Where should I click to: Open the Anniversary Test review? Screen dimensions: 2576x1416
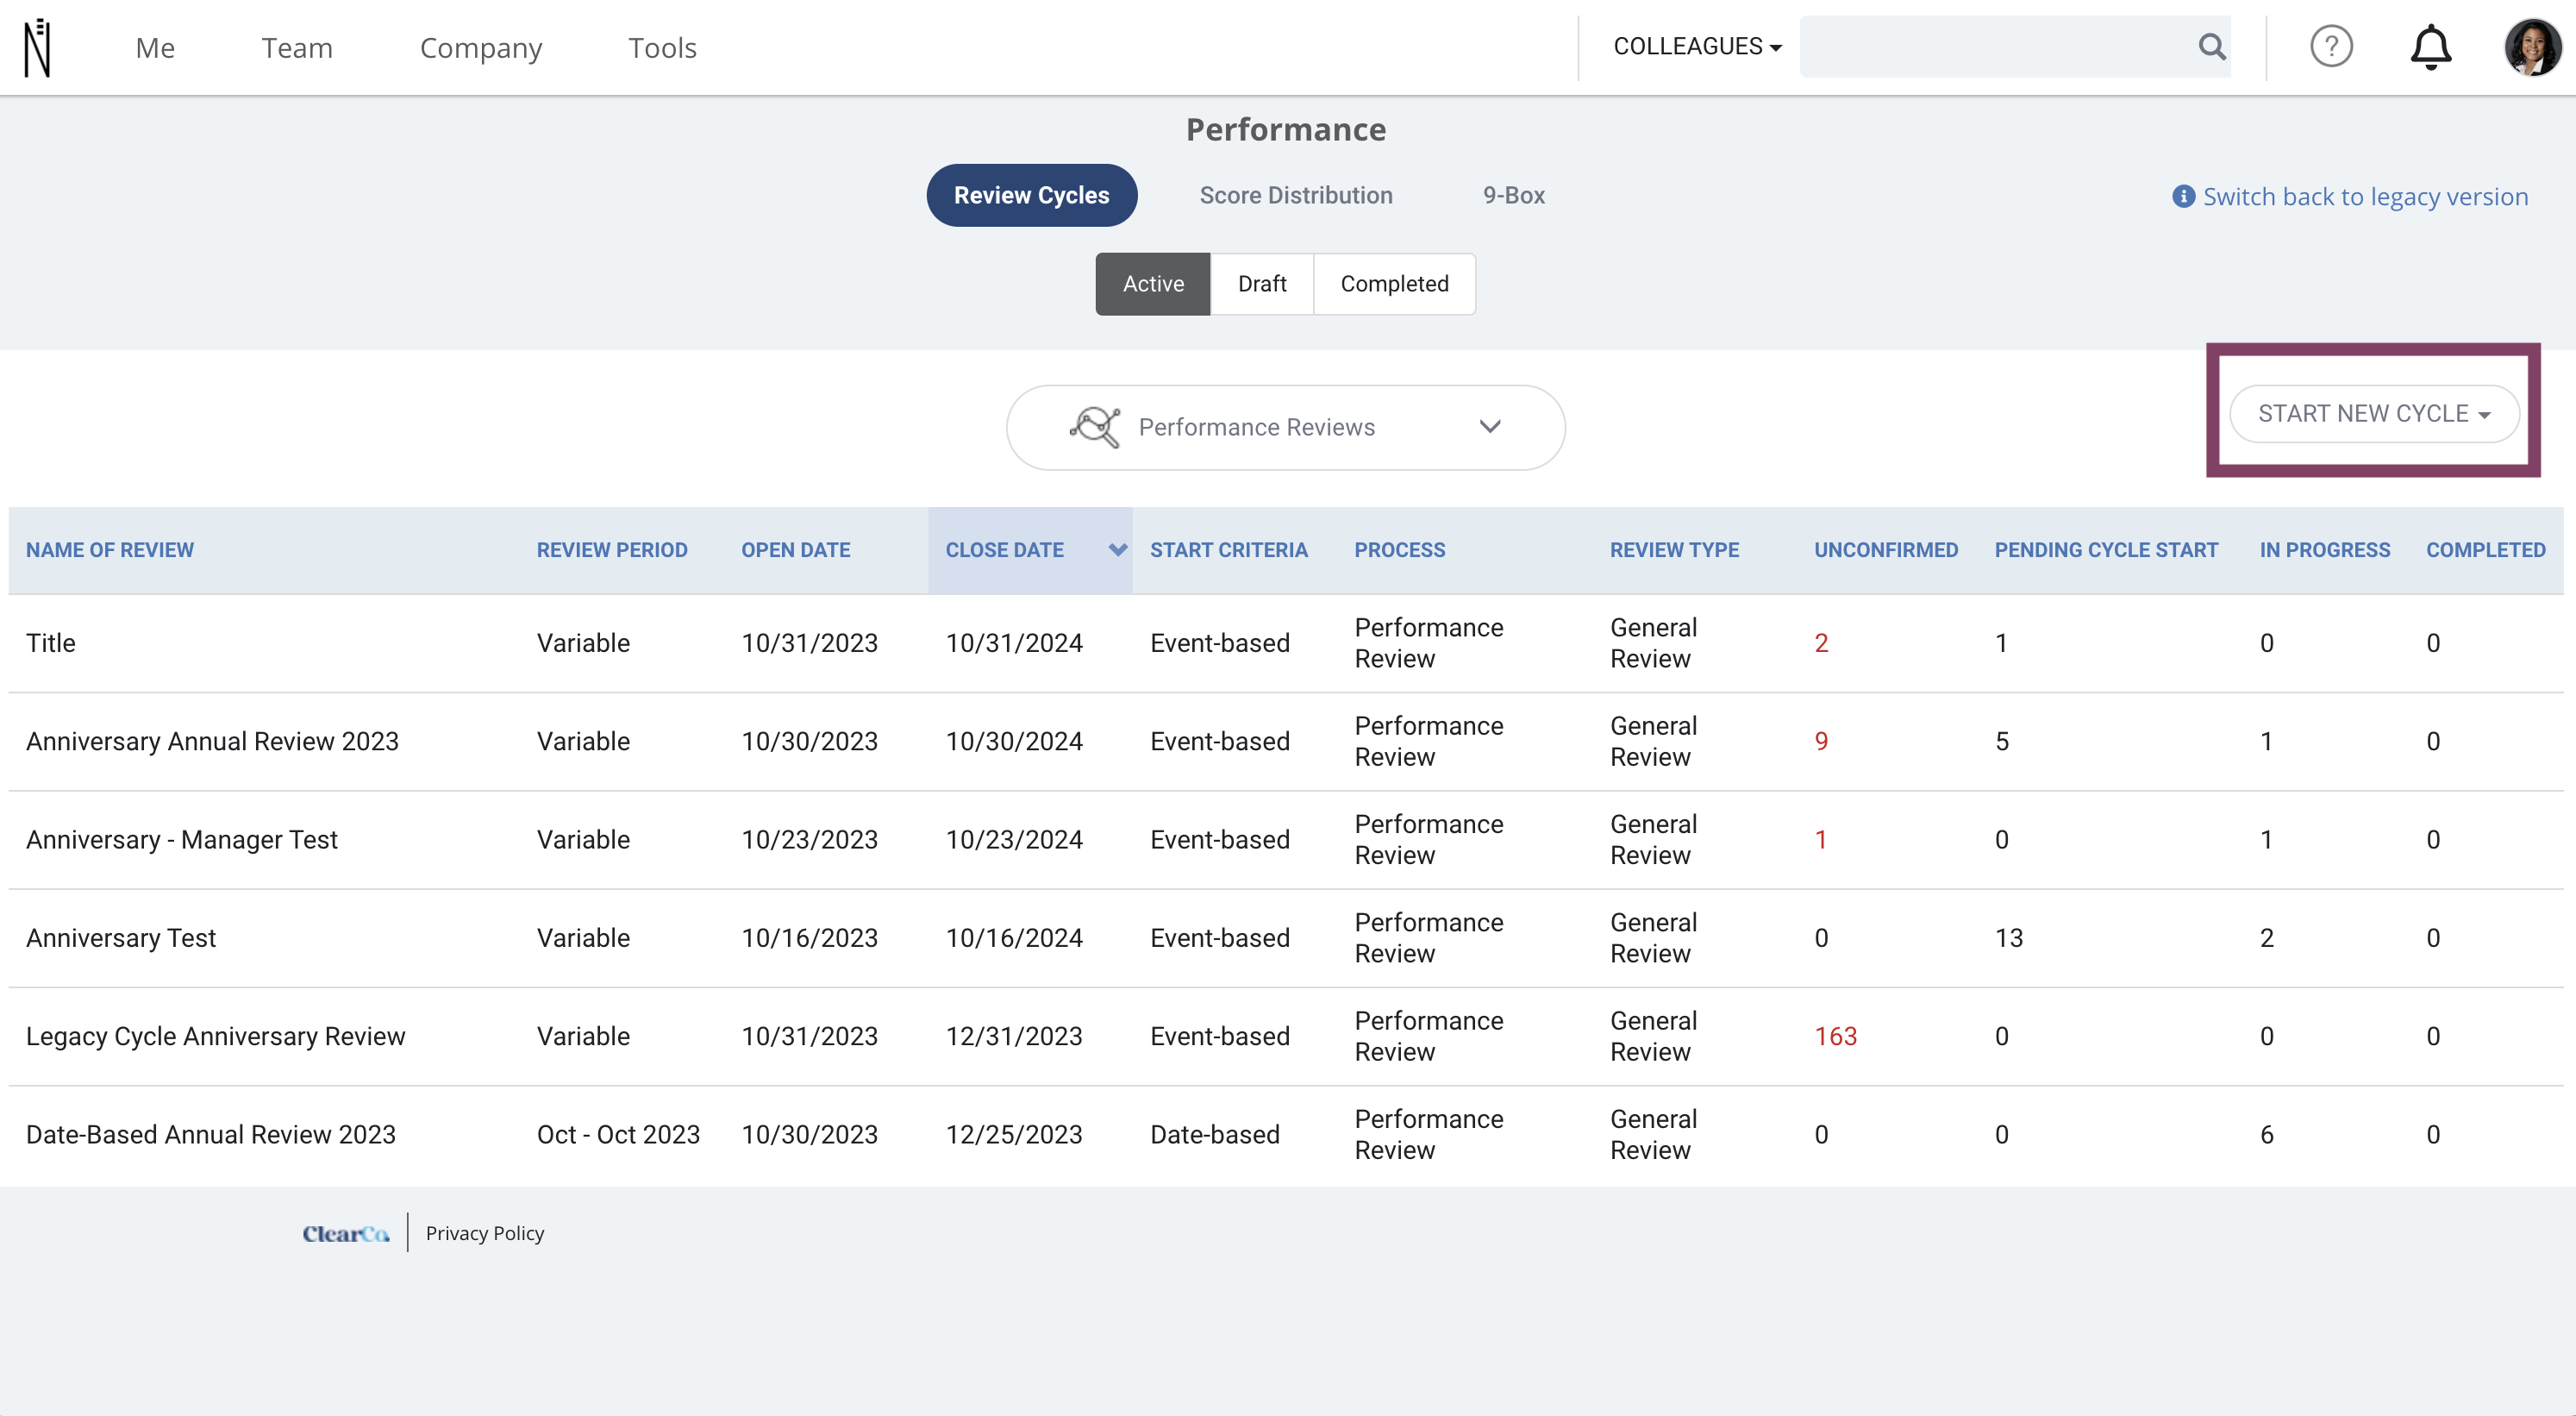pyautogui.click(x=121, y=938)
